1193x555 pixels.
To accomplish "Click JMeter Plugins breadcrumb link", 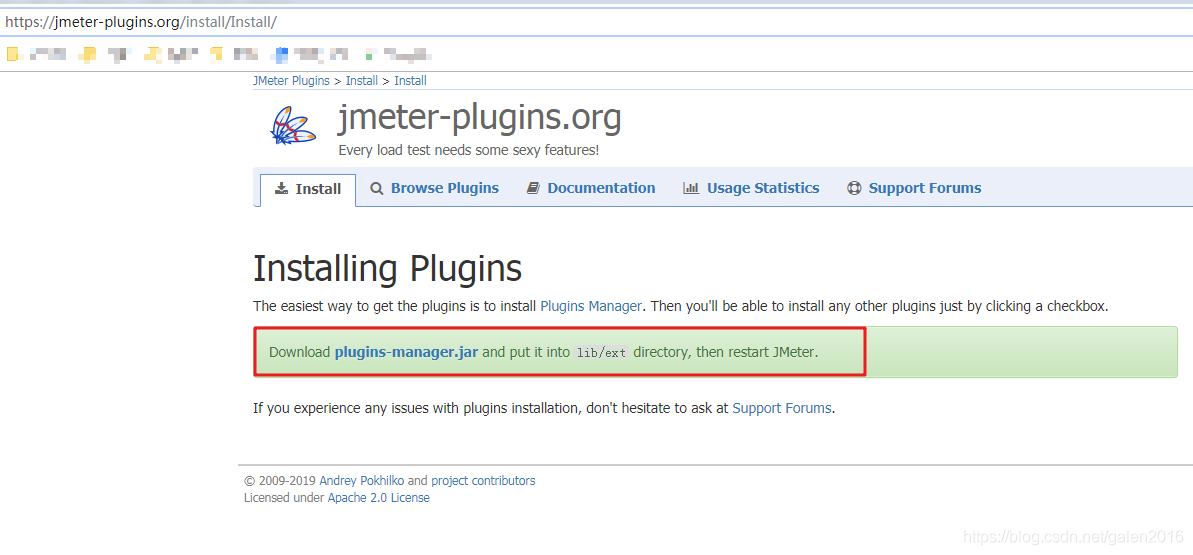I will click(291, 81).
